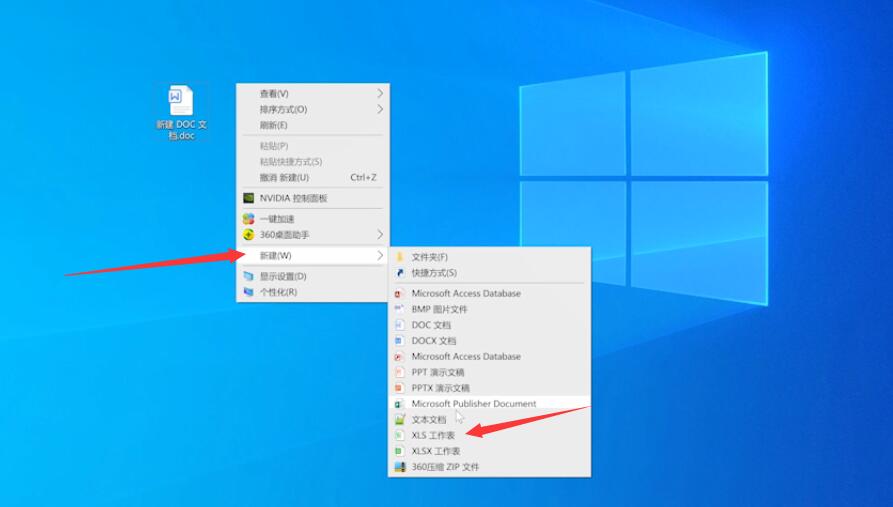Click the NVIDIA 控制面板 label text
Screen dimensions: 893x507
(x=294, y=198)
